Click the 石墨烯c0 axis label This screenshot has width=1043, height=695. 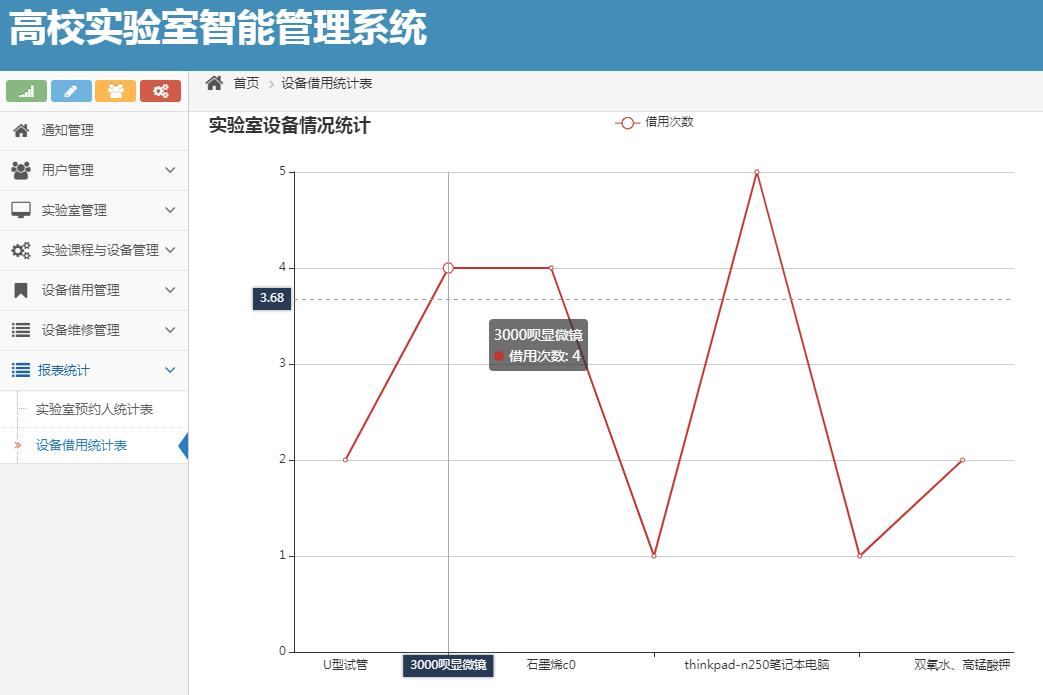[x=551, y=664]
